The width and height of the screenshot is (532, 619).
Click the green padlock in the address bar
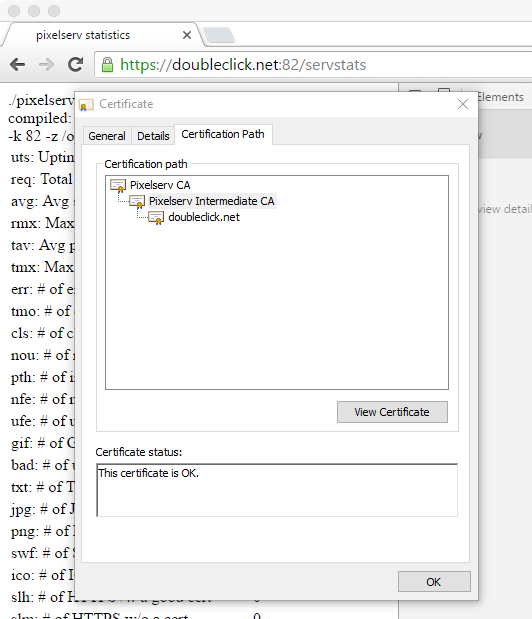pyautogui.click(x=107, y=65)
